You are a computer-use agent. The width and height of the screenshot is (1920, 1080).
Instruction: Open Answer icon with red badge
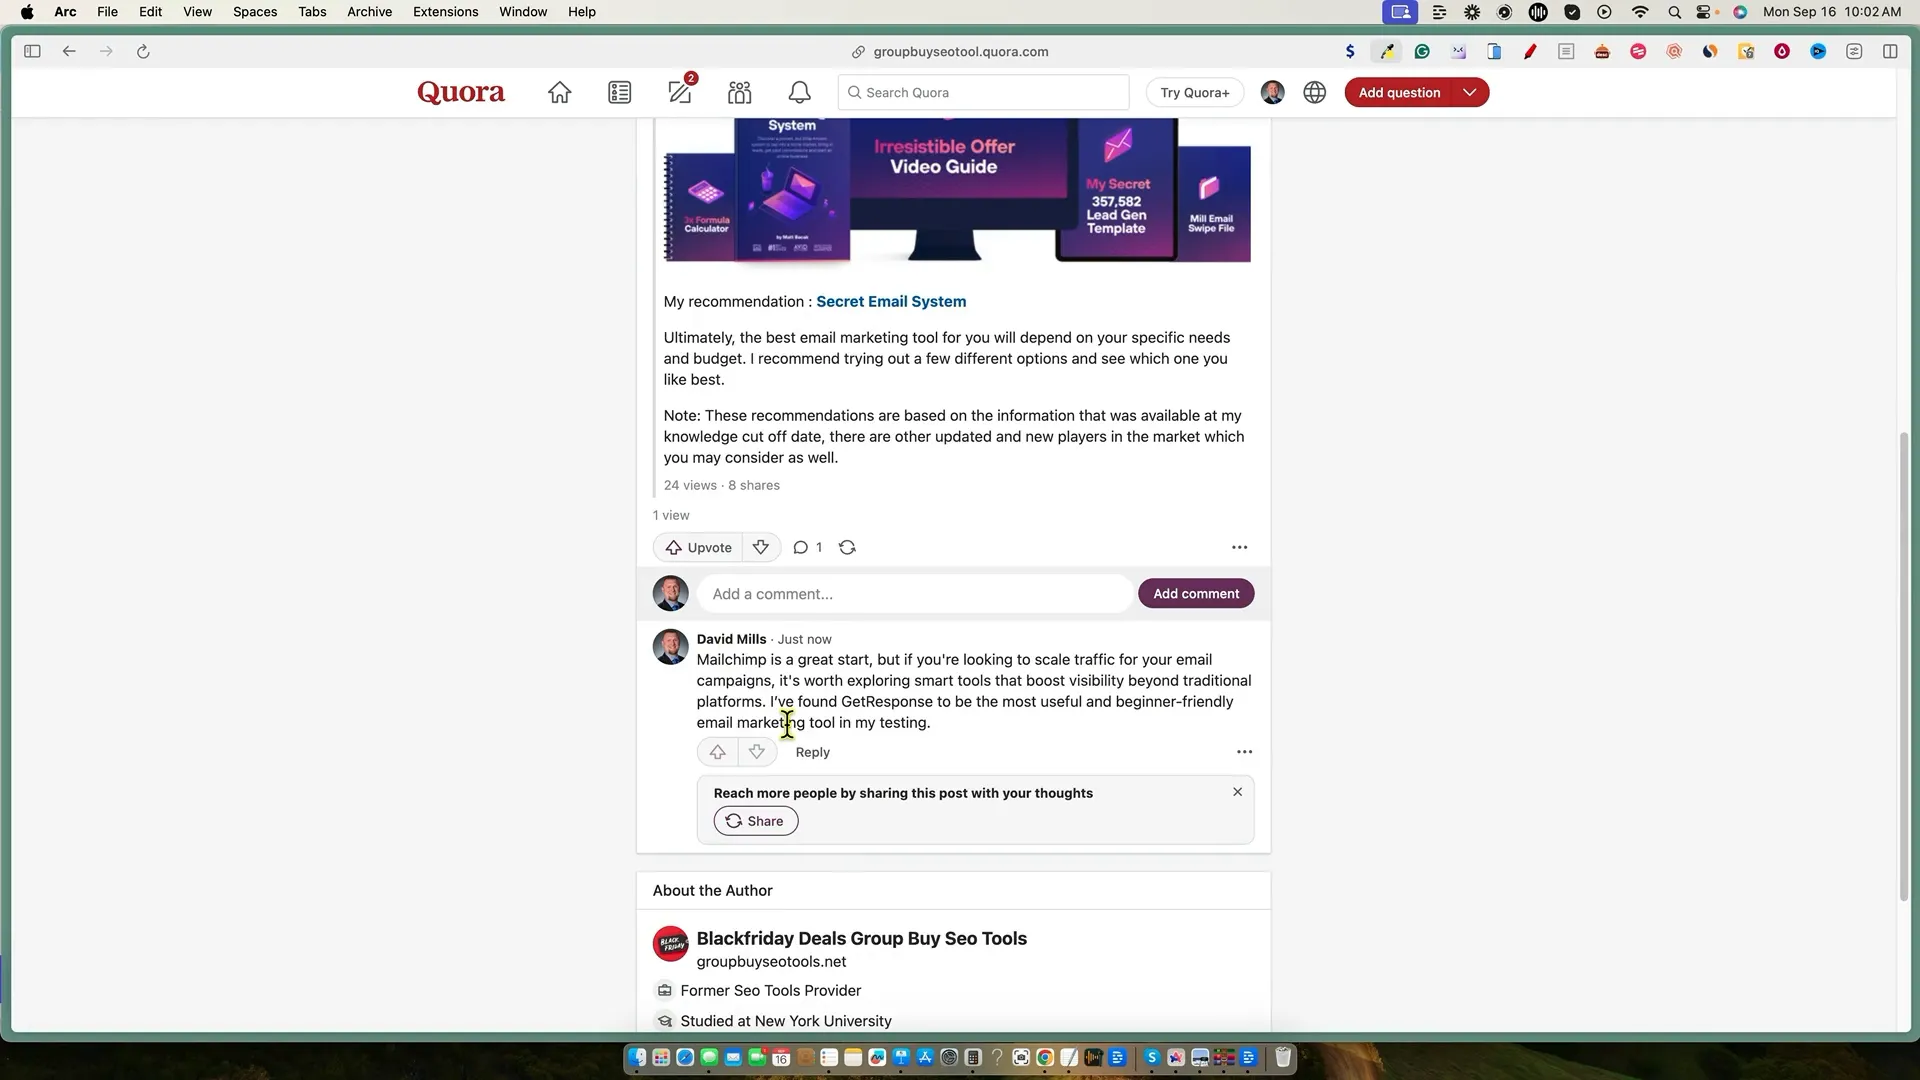680,93
